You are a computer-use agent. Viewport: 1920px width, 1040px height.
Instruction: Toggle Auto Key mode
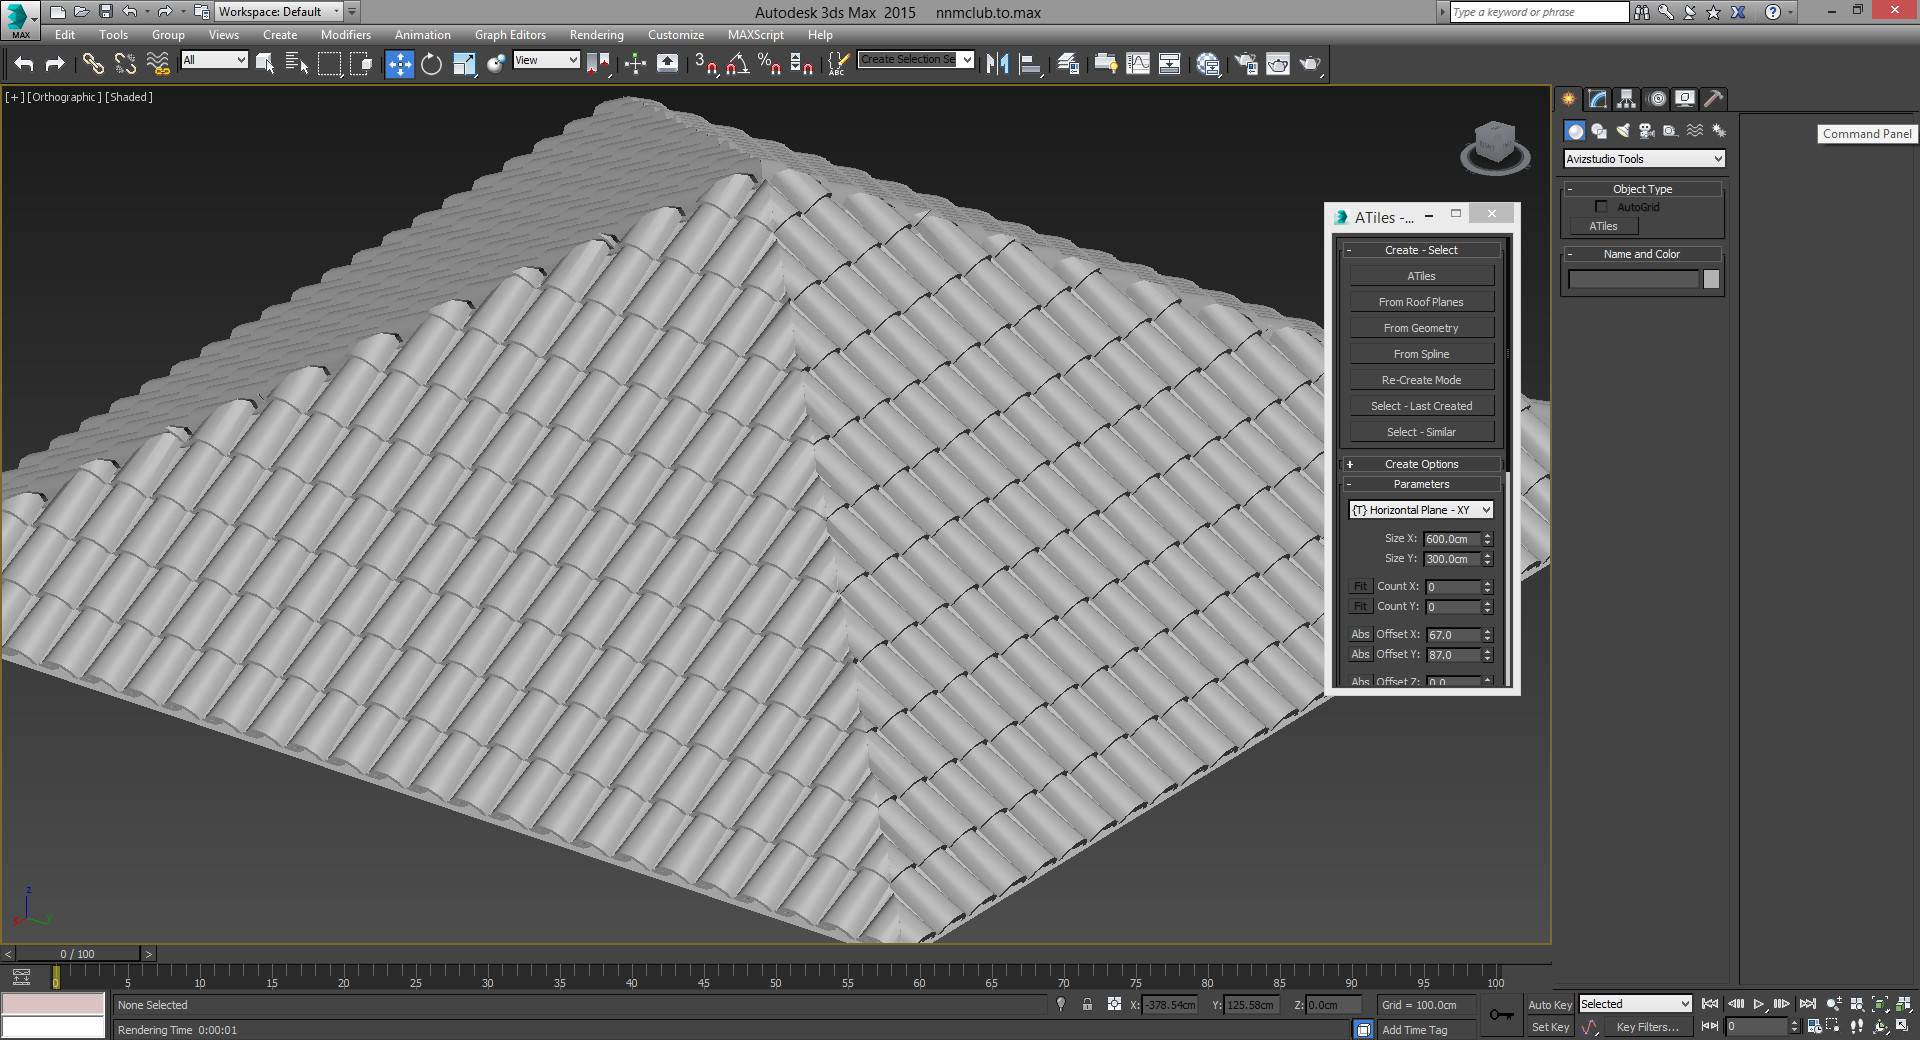point(1549,1005)
